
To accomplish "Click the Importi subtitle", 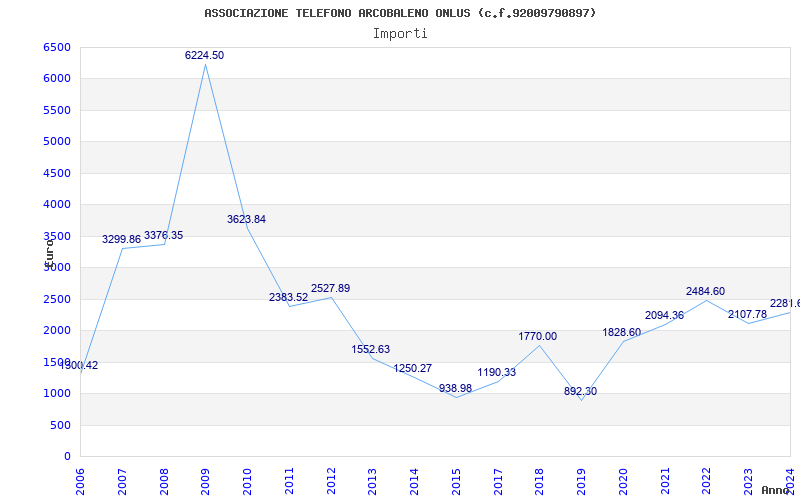I will [x=400, y=34].
